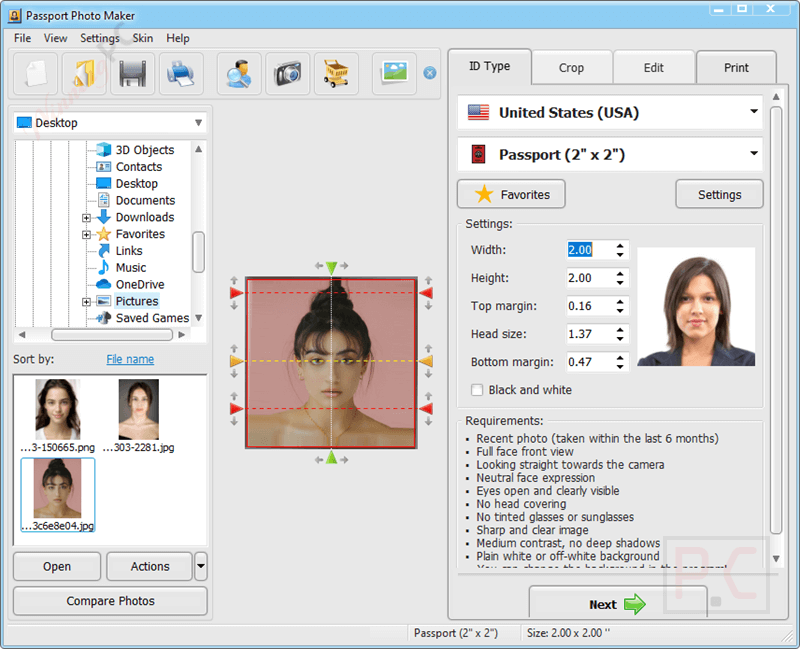Click the top green triangle crop marker
Screen dimensions: 800x649
pos(332,268)
